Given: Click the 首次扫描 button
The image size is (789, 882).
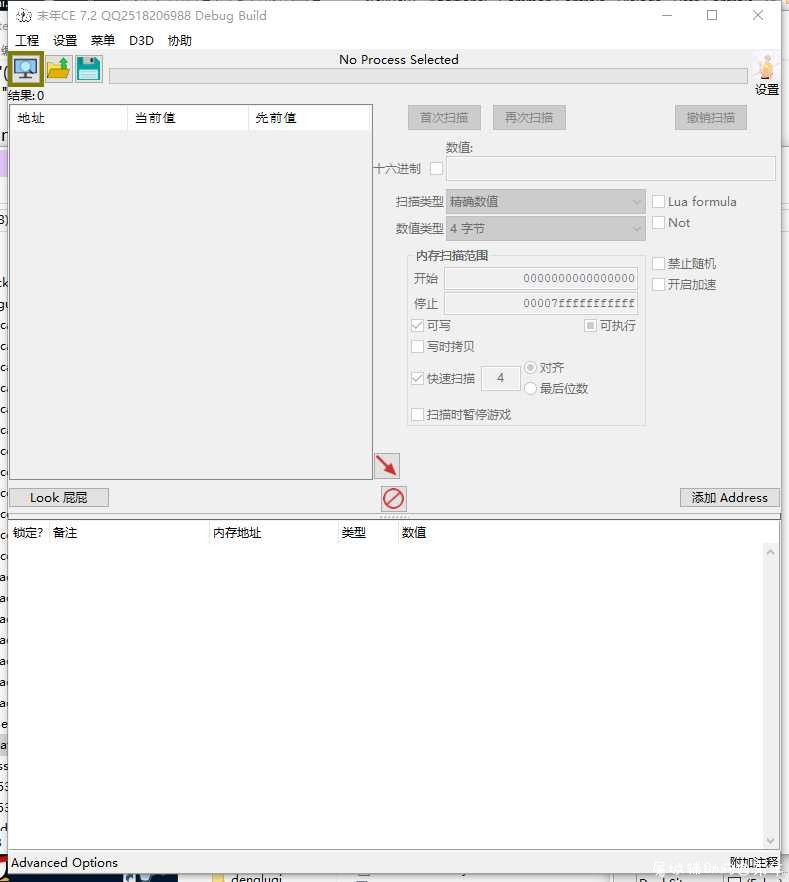Looking at the screenshot, I should (444, 118).
